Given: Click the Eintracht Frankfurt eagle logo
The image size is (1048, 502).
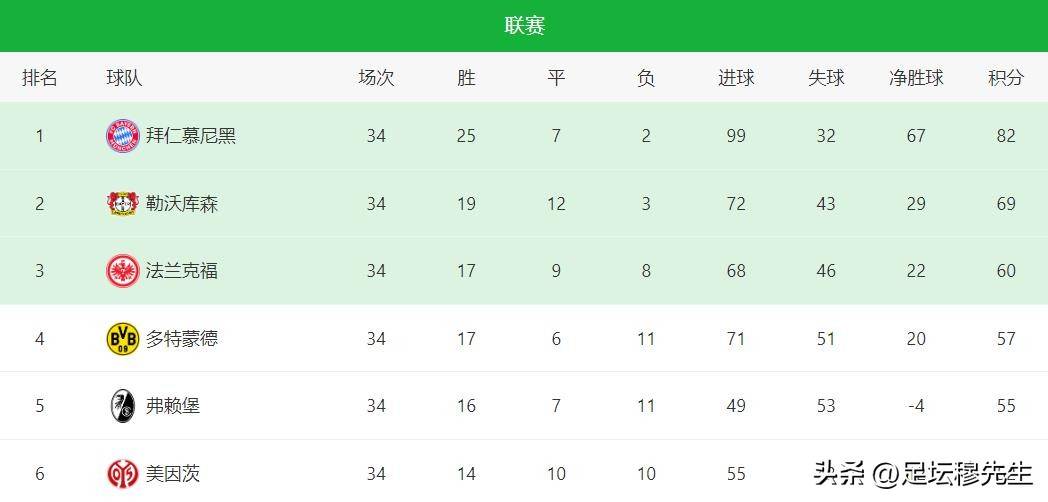Looking at the screenshot, I should (x=123, y=271).
